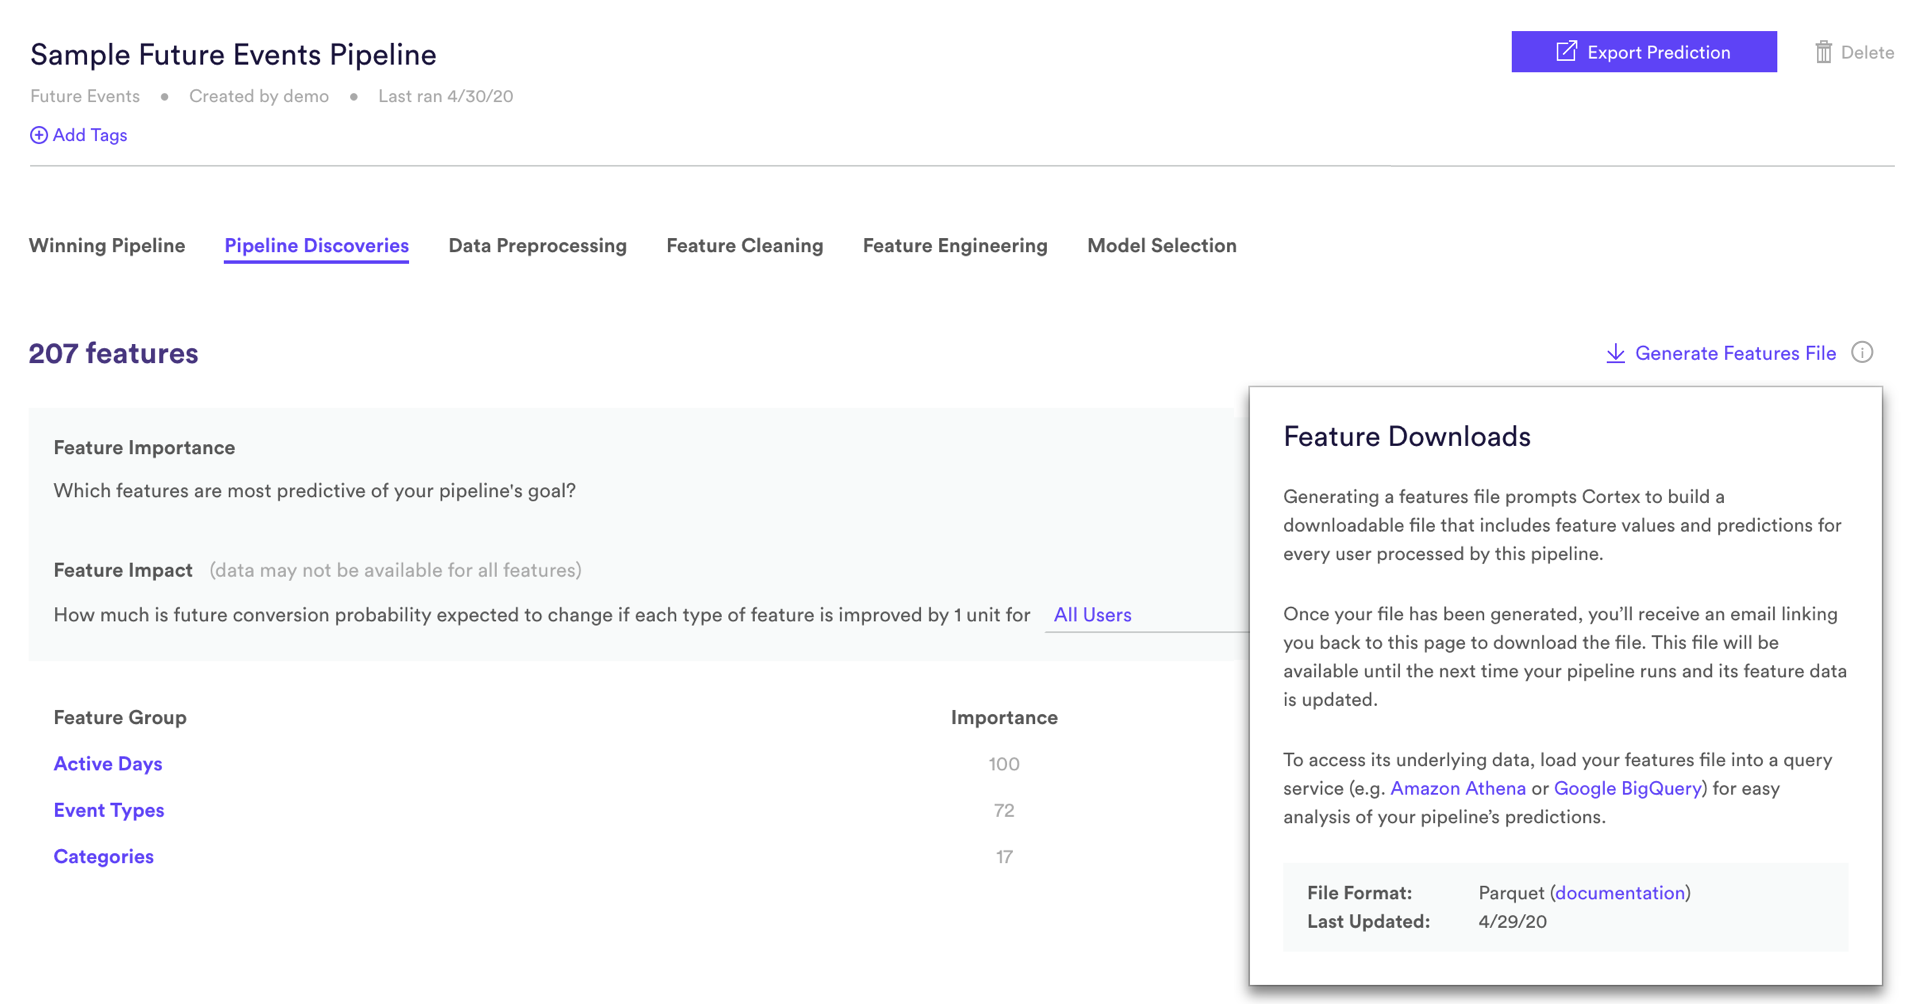Open the Data Preprocessing tab
The height and width of the screenshot is (1004, 1924).
point(537,246)
